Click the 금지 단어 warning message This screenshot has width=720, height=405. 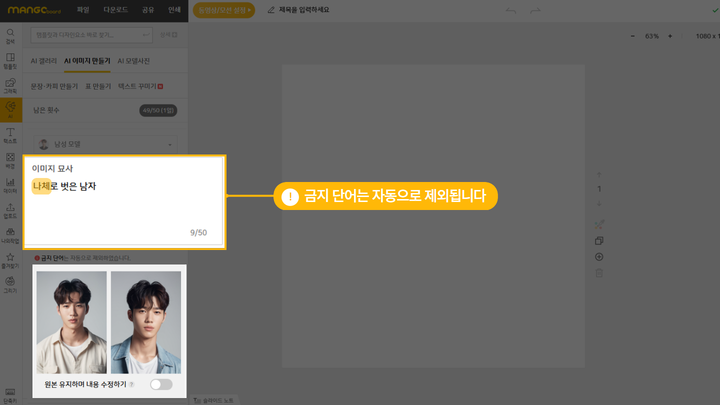[83, 258]
